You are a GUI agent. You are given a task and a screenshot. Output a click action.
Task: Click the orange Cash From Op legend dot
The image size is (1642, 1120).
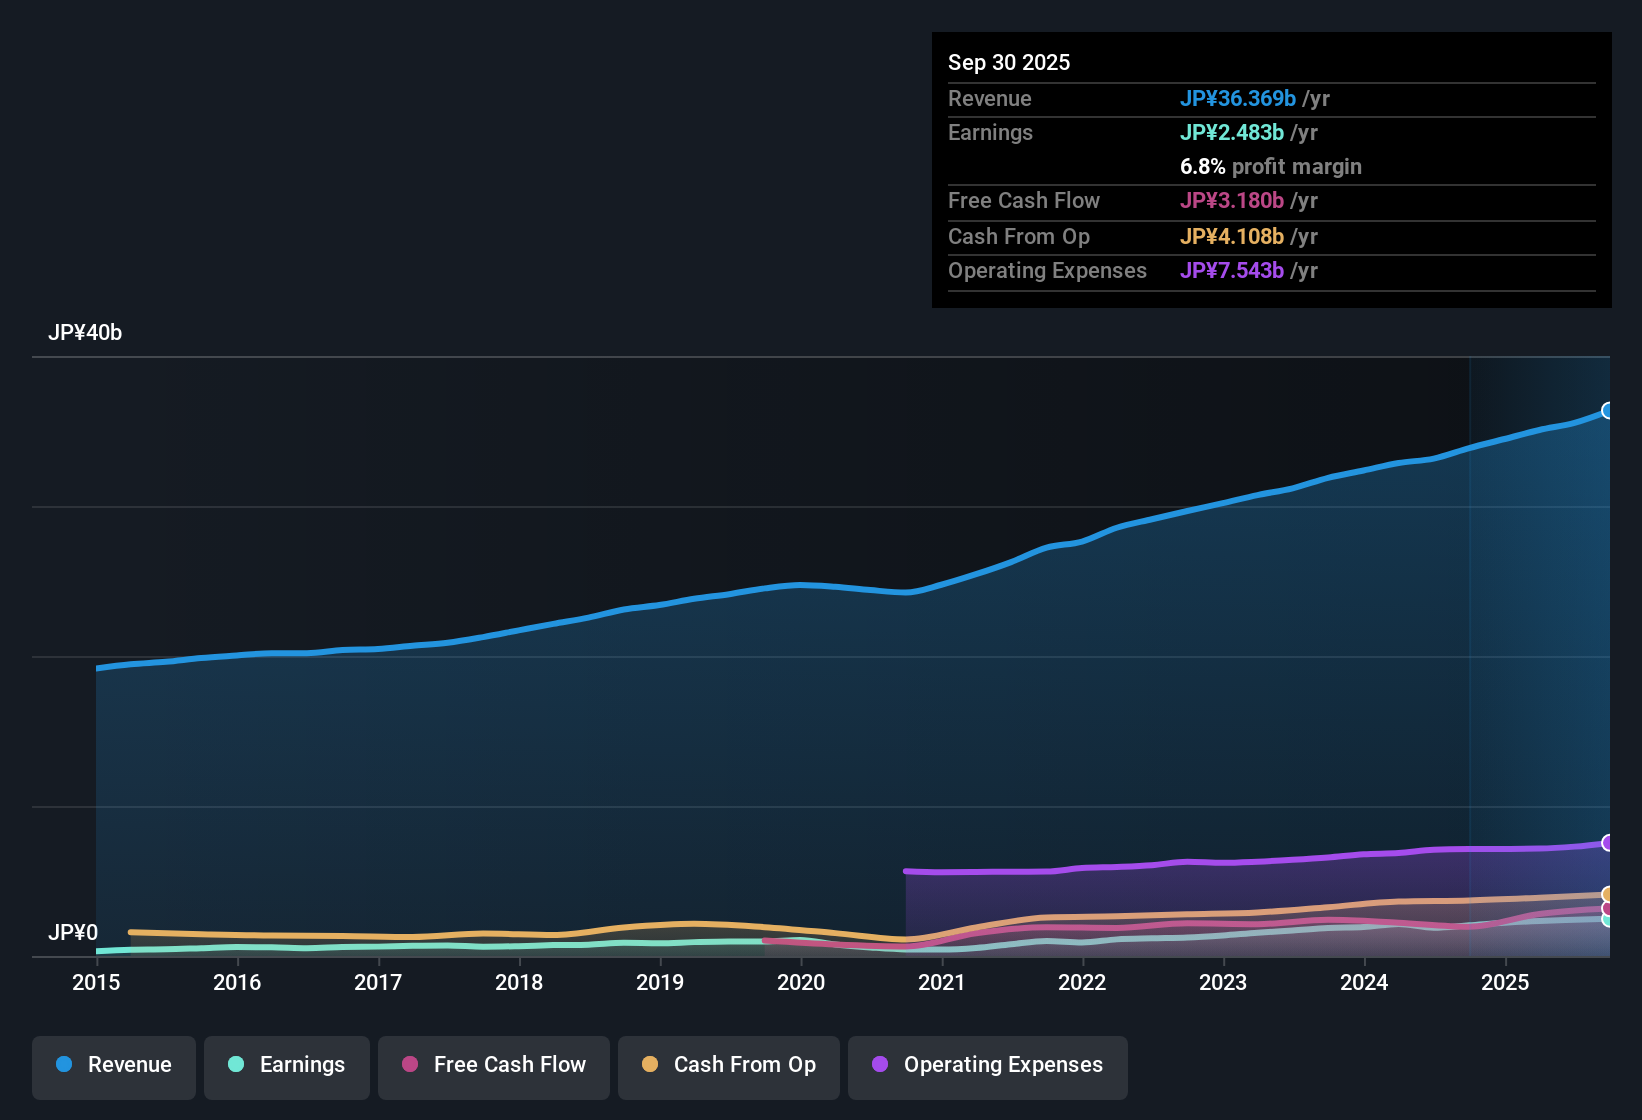coord(651,1065)
